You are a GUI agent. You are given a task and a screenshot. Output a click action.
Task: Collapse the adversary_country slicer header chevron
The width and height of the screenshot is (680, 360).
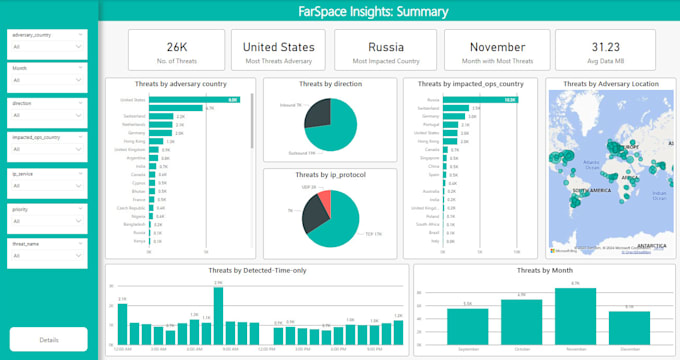pos(80,35)
